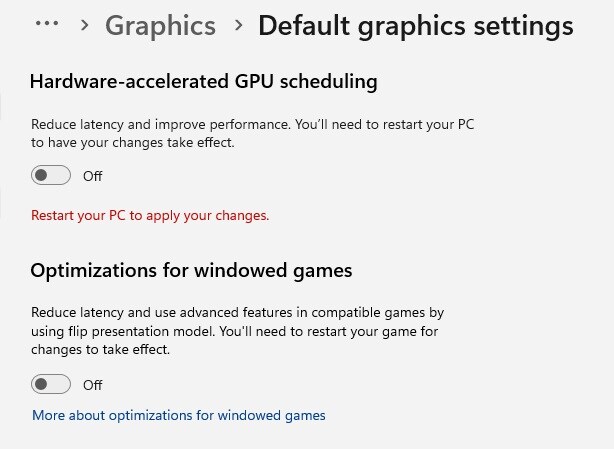Screen dimensions: 614x449
Task: Go back to the Graphics breadcrumb page
Action: pyautogui.click(x=160, y=26)
